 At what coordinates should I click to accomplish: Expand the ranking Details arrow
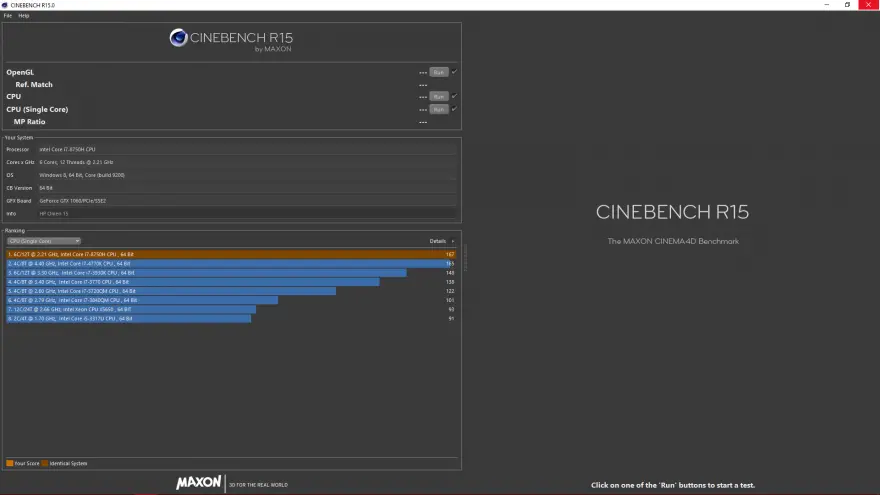tap(453, 241)
